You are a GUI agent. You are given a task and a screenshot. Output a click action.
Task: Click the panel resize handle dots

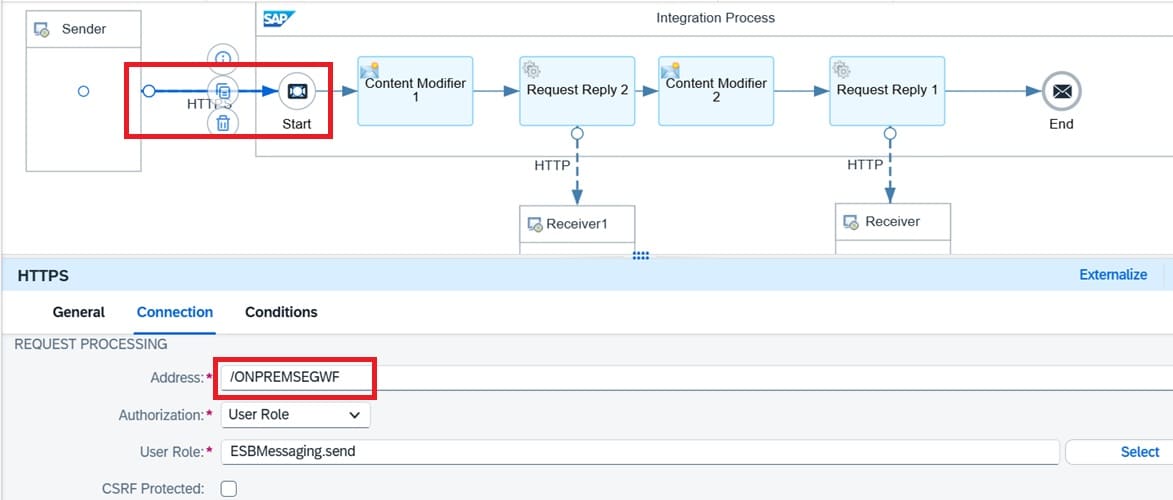point(641,256)
